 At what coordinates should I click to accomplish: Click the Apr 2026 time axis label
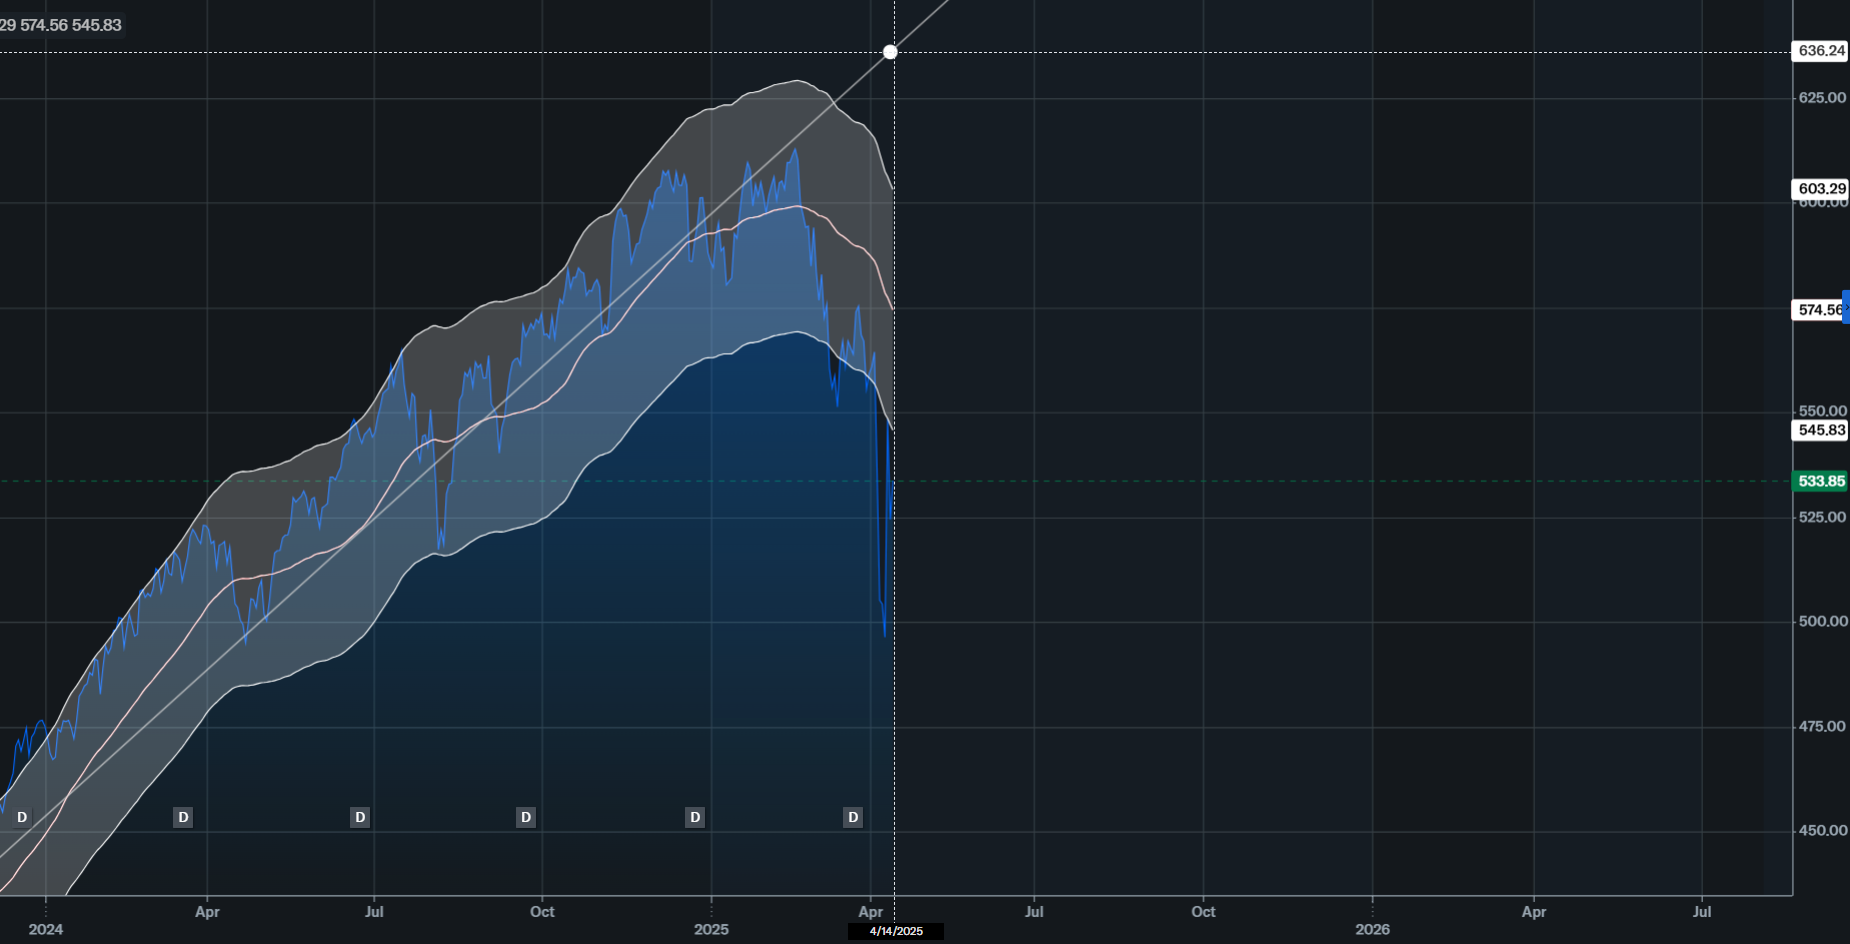tap(1534, 912)
